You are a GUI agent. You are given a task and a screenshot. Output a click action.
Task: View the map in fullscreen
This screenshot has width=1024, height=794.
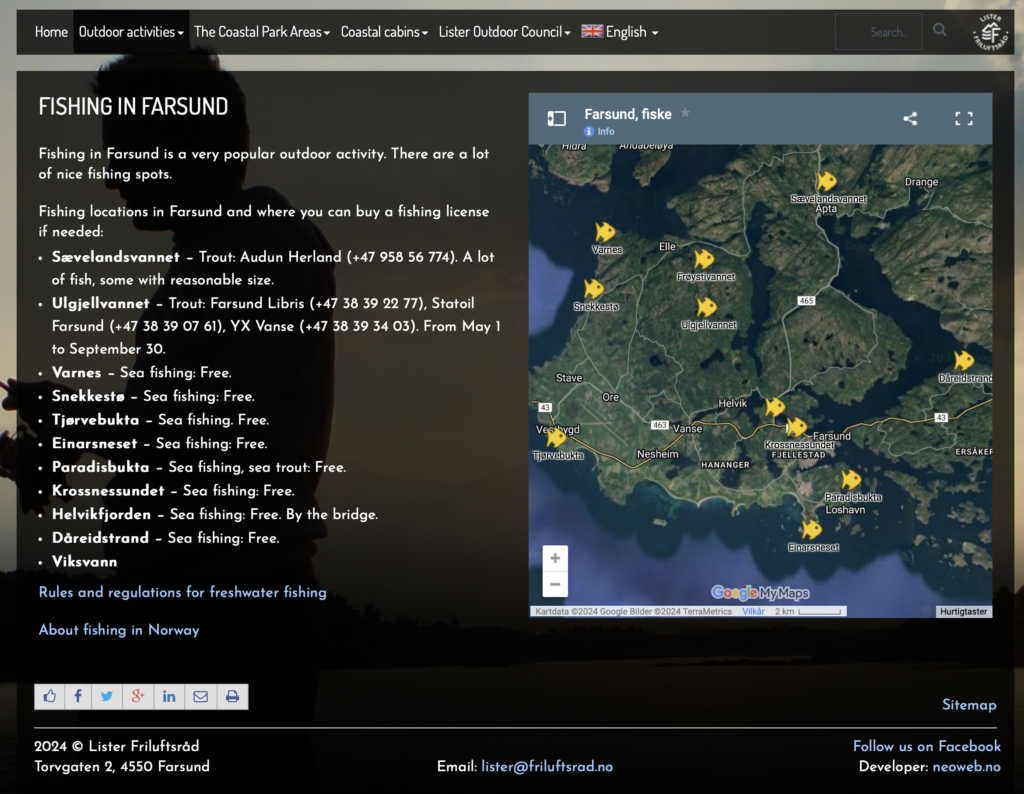click(x=963, y=118)
